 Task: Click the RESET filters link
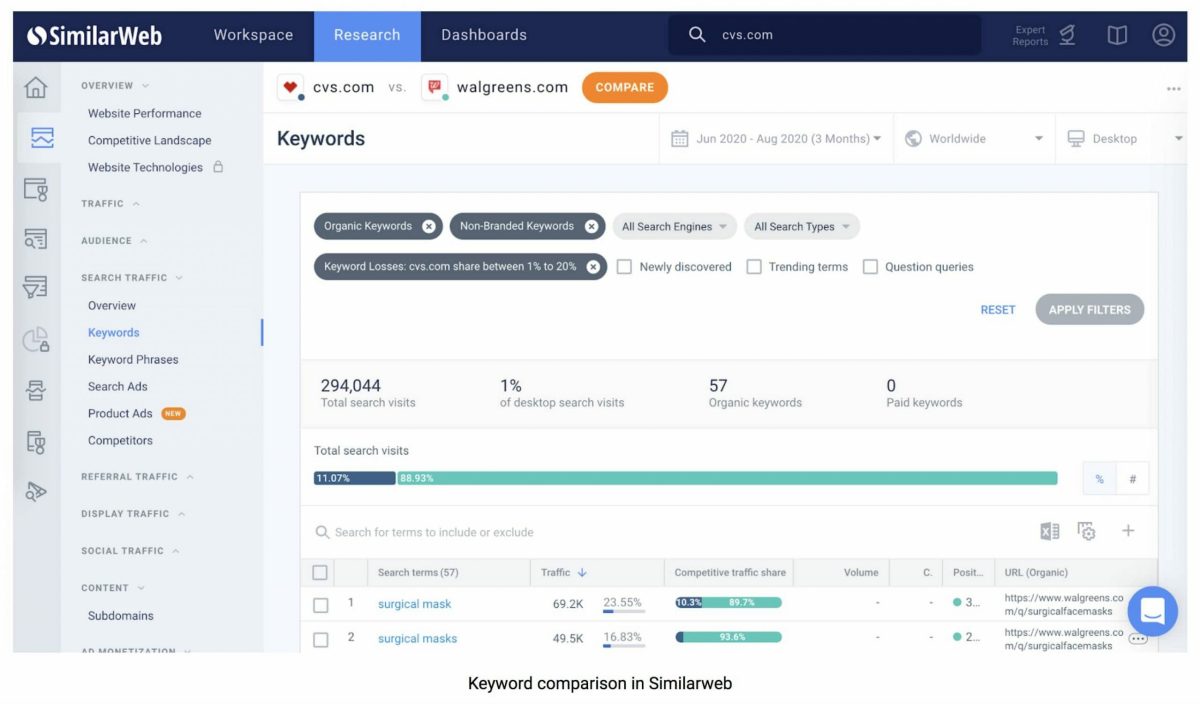[997, 310]
